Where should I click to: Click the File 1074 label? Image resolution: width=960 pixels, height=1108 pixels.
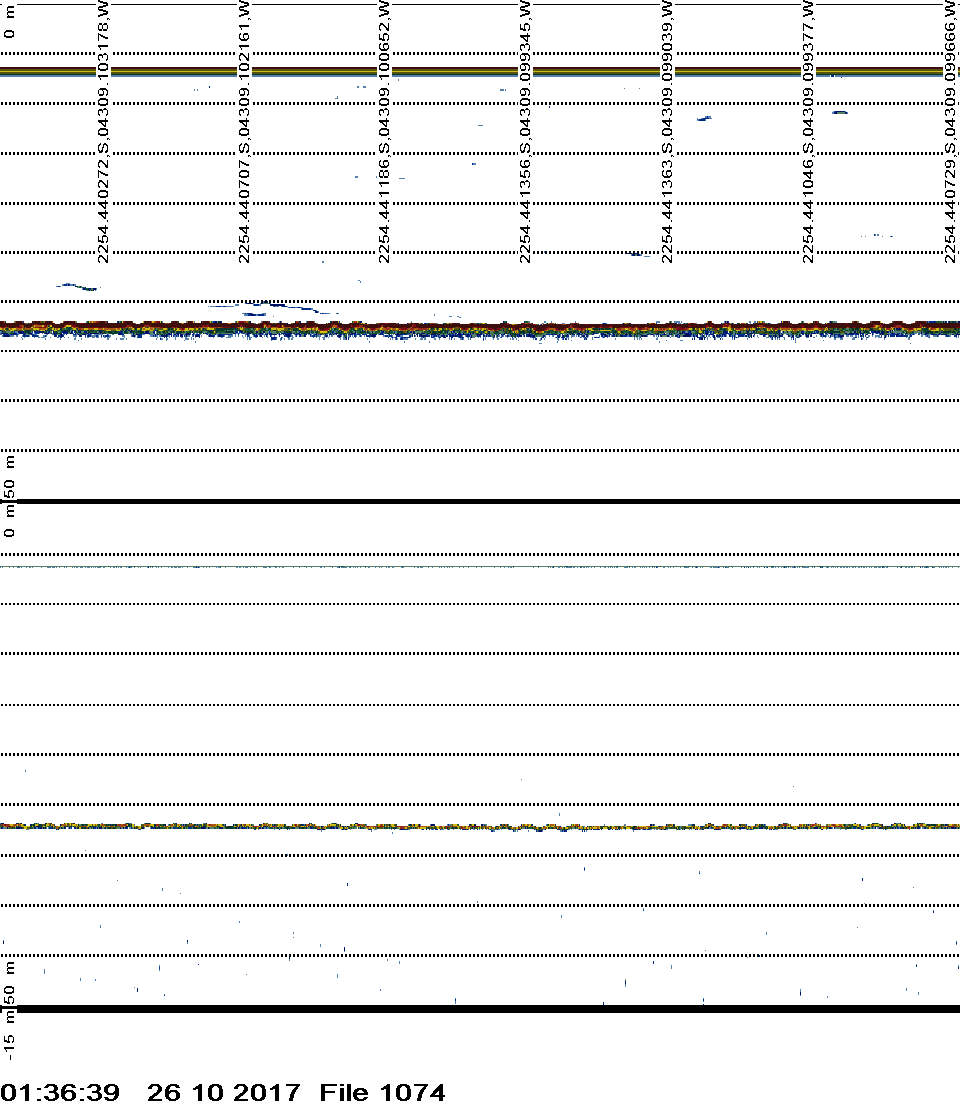click(382, 1092)
